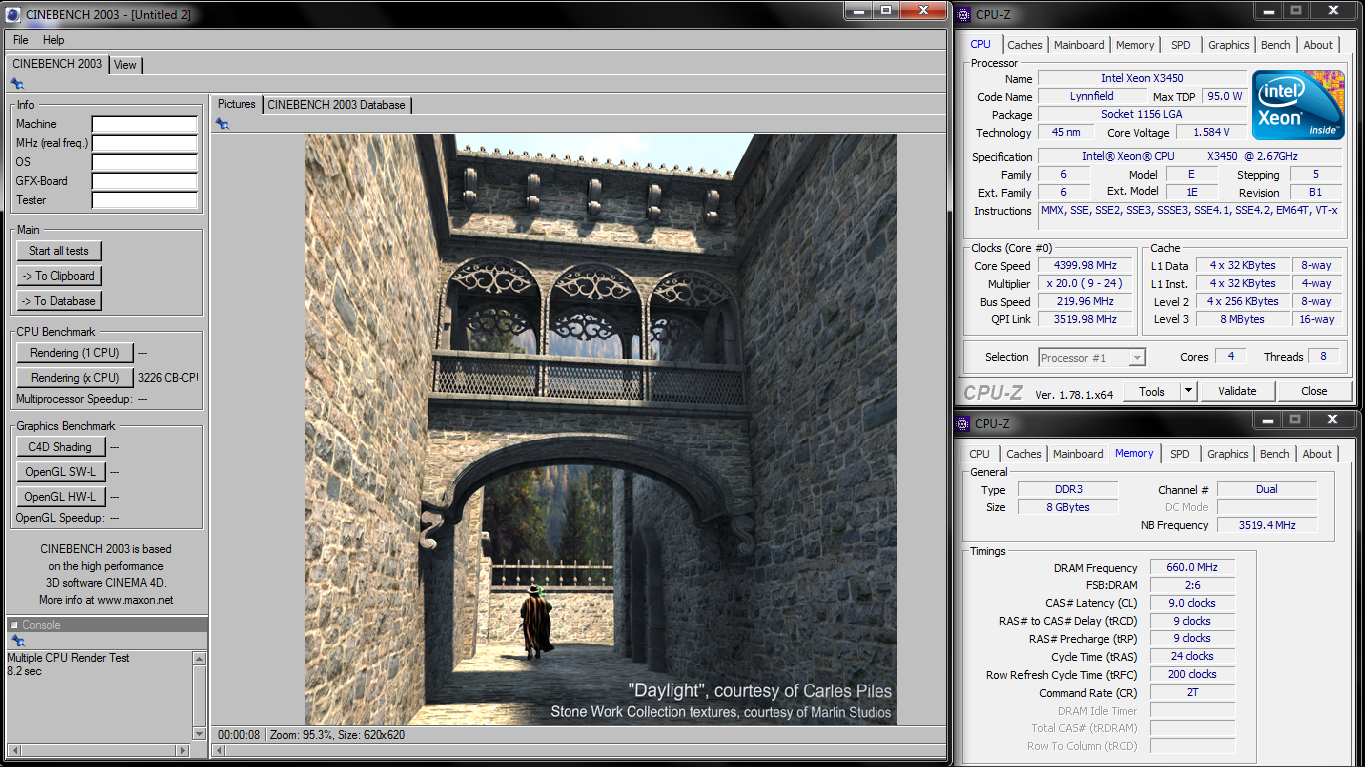Click the 3226 CB-CPU render score
This screenshot has height=767, width=1365.
(x=168, y=378)
